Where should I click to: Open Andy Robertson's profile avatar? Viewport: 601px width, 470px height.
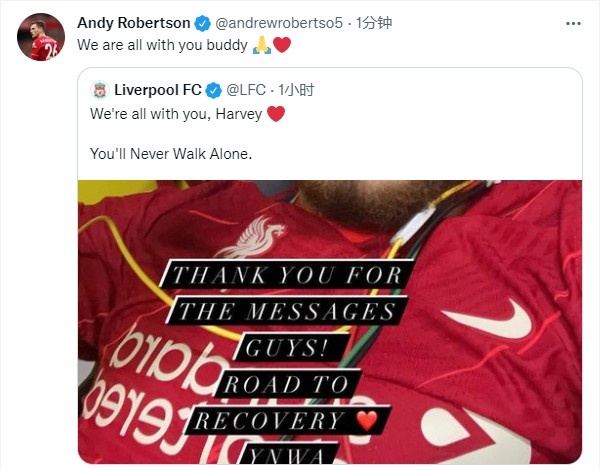pyautogui.click(x=41, y=37)
